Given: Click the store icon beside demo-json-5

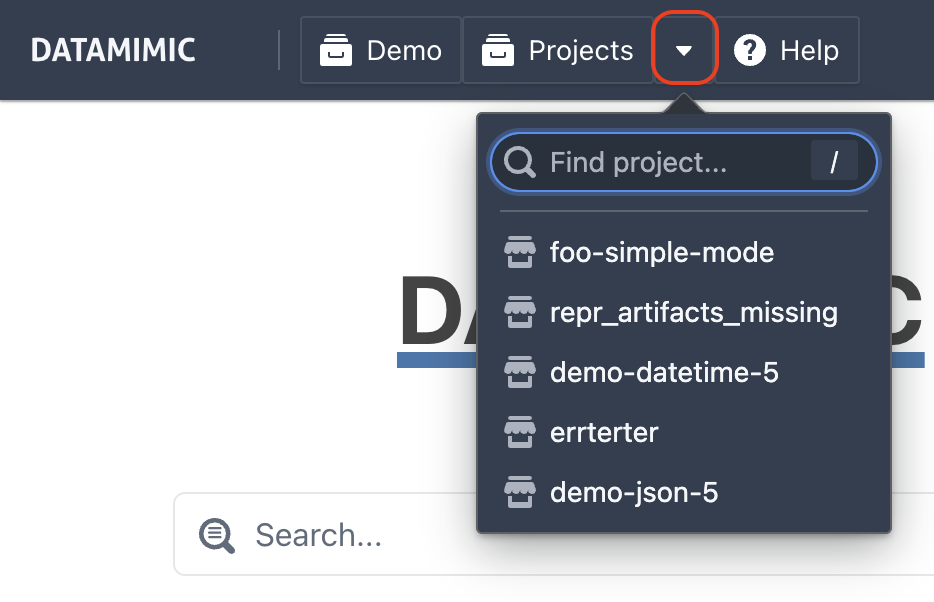Looking at the screenshot, I should pos(520,492).
